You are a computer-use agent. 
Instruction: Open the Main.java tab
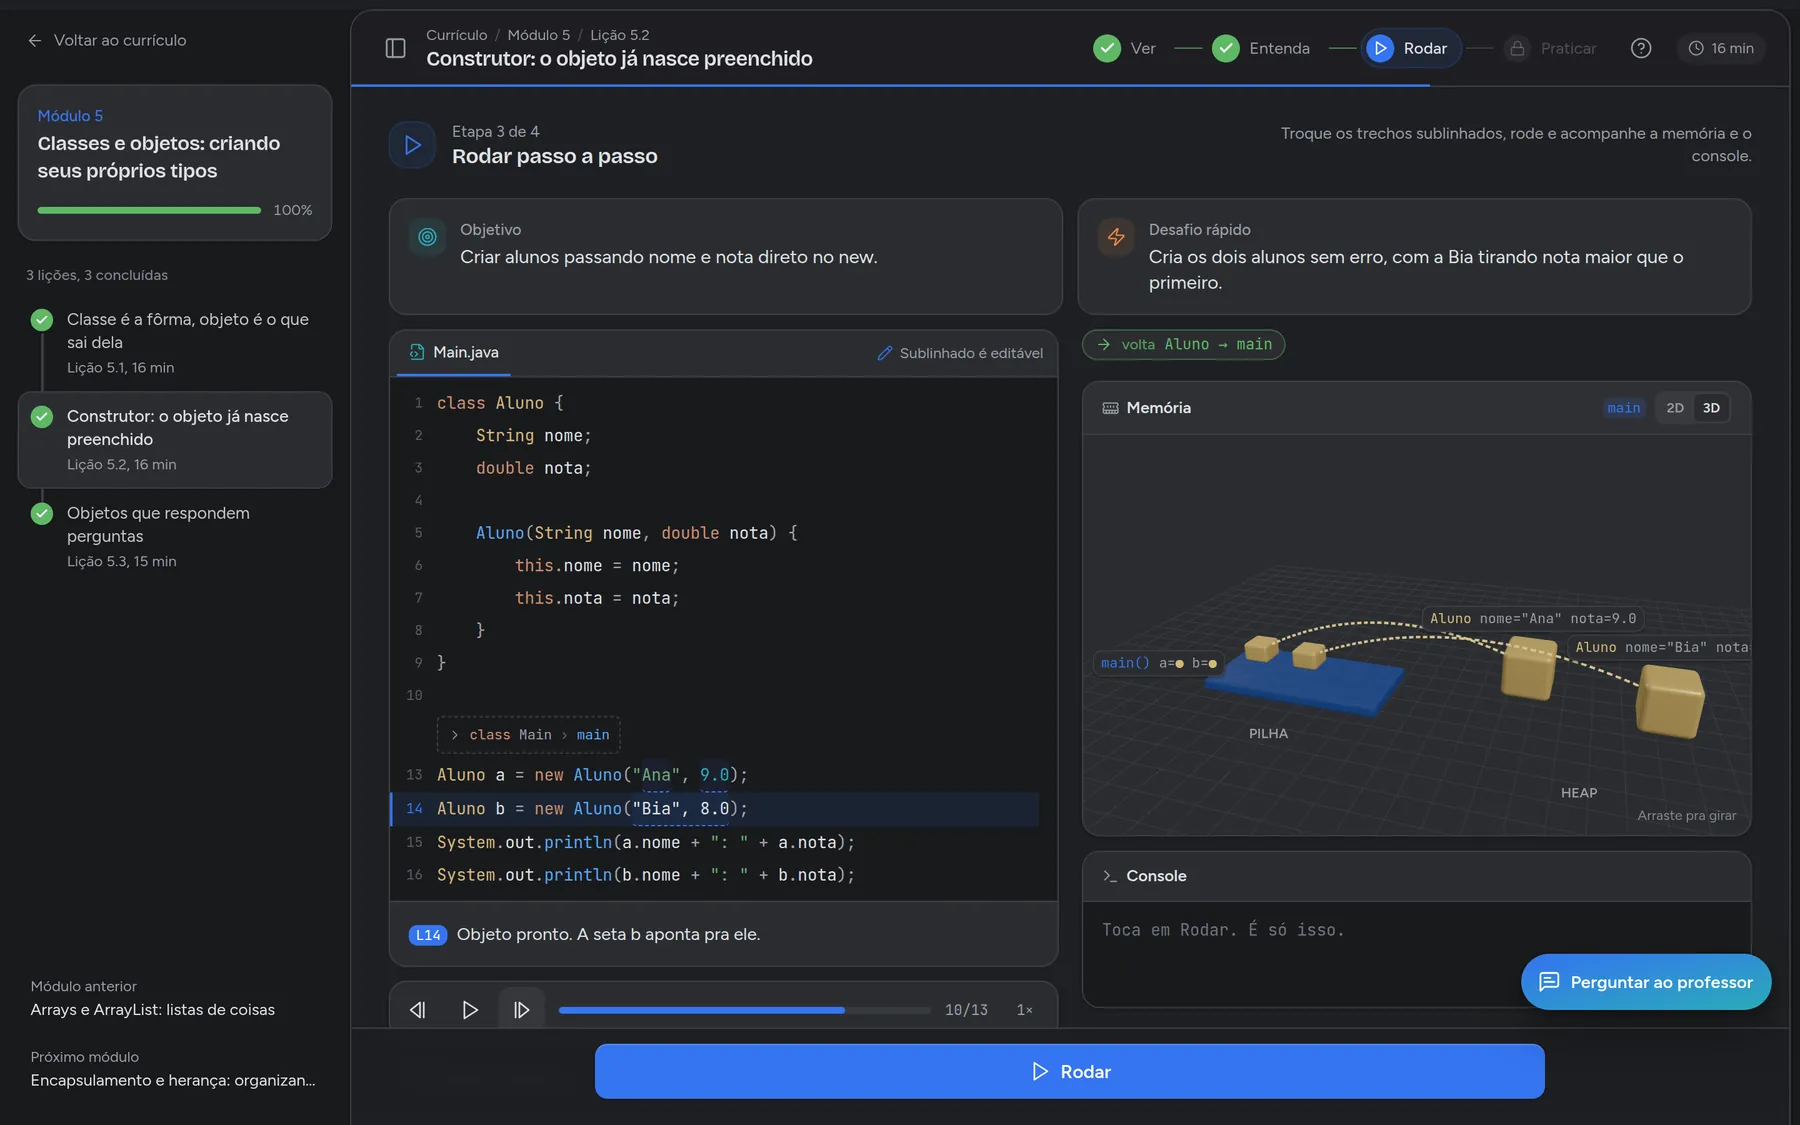tap(454, 353)
